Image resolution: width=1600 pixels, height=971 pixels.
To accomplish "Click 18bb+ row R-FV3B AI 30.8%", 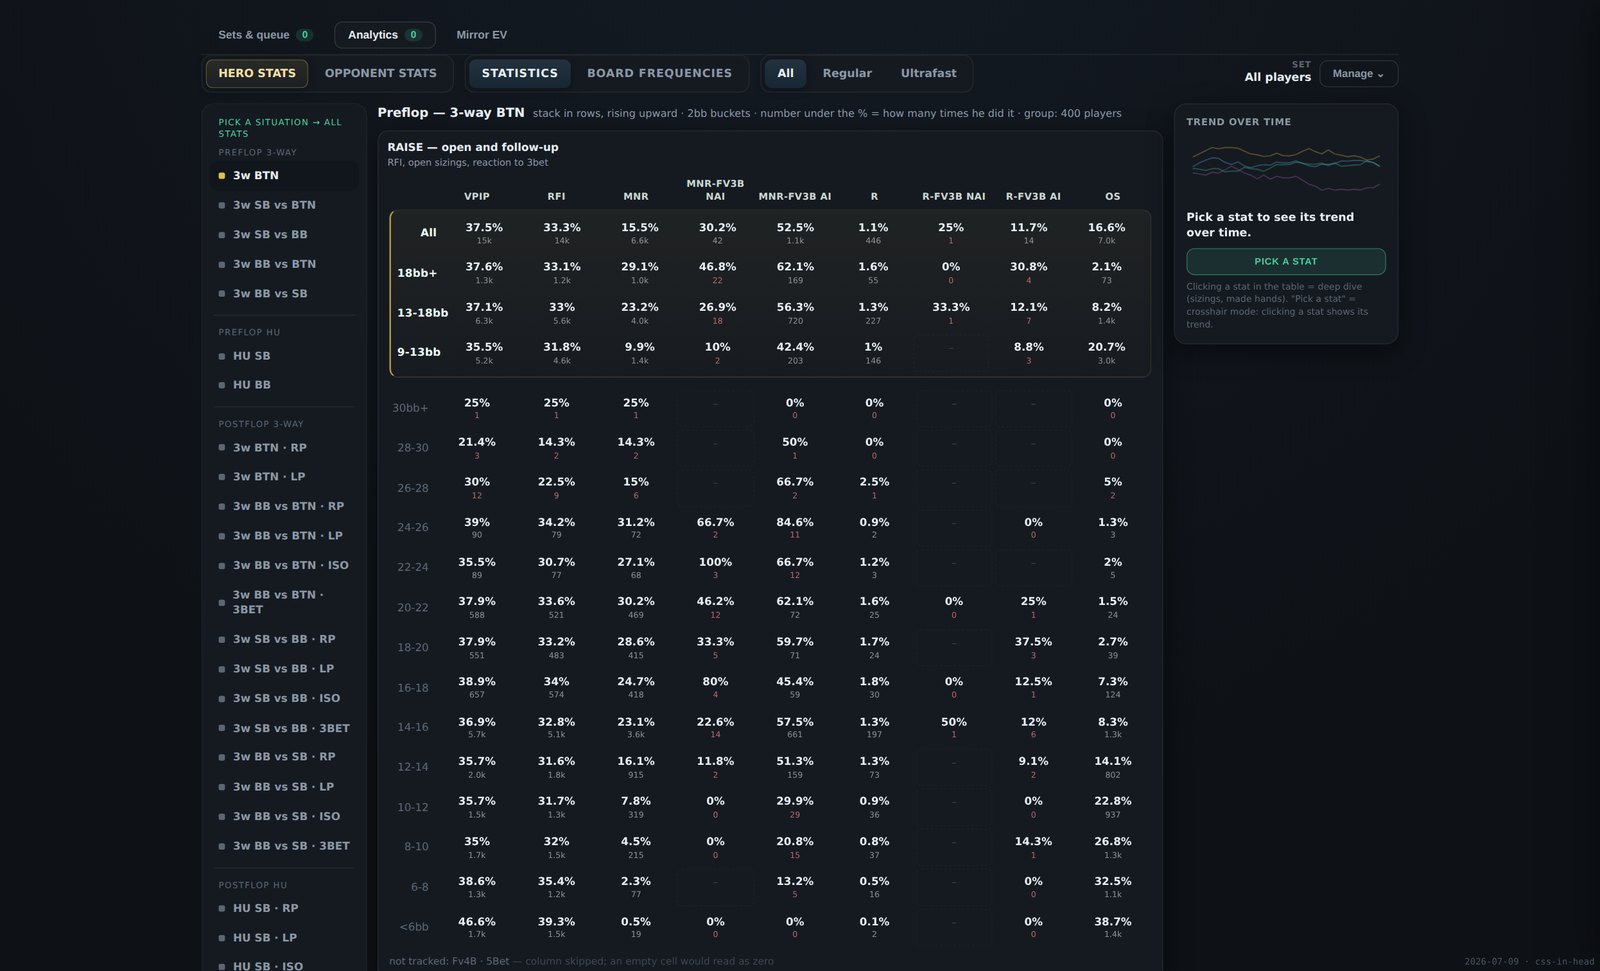I will click(1029, 273).
